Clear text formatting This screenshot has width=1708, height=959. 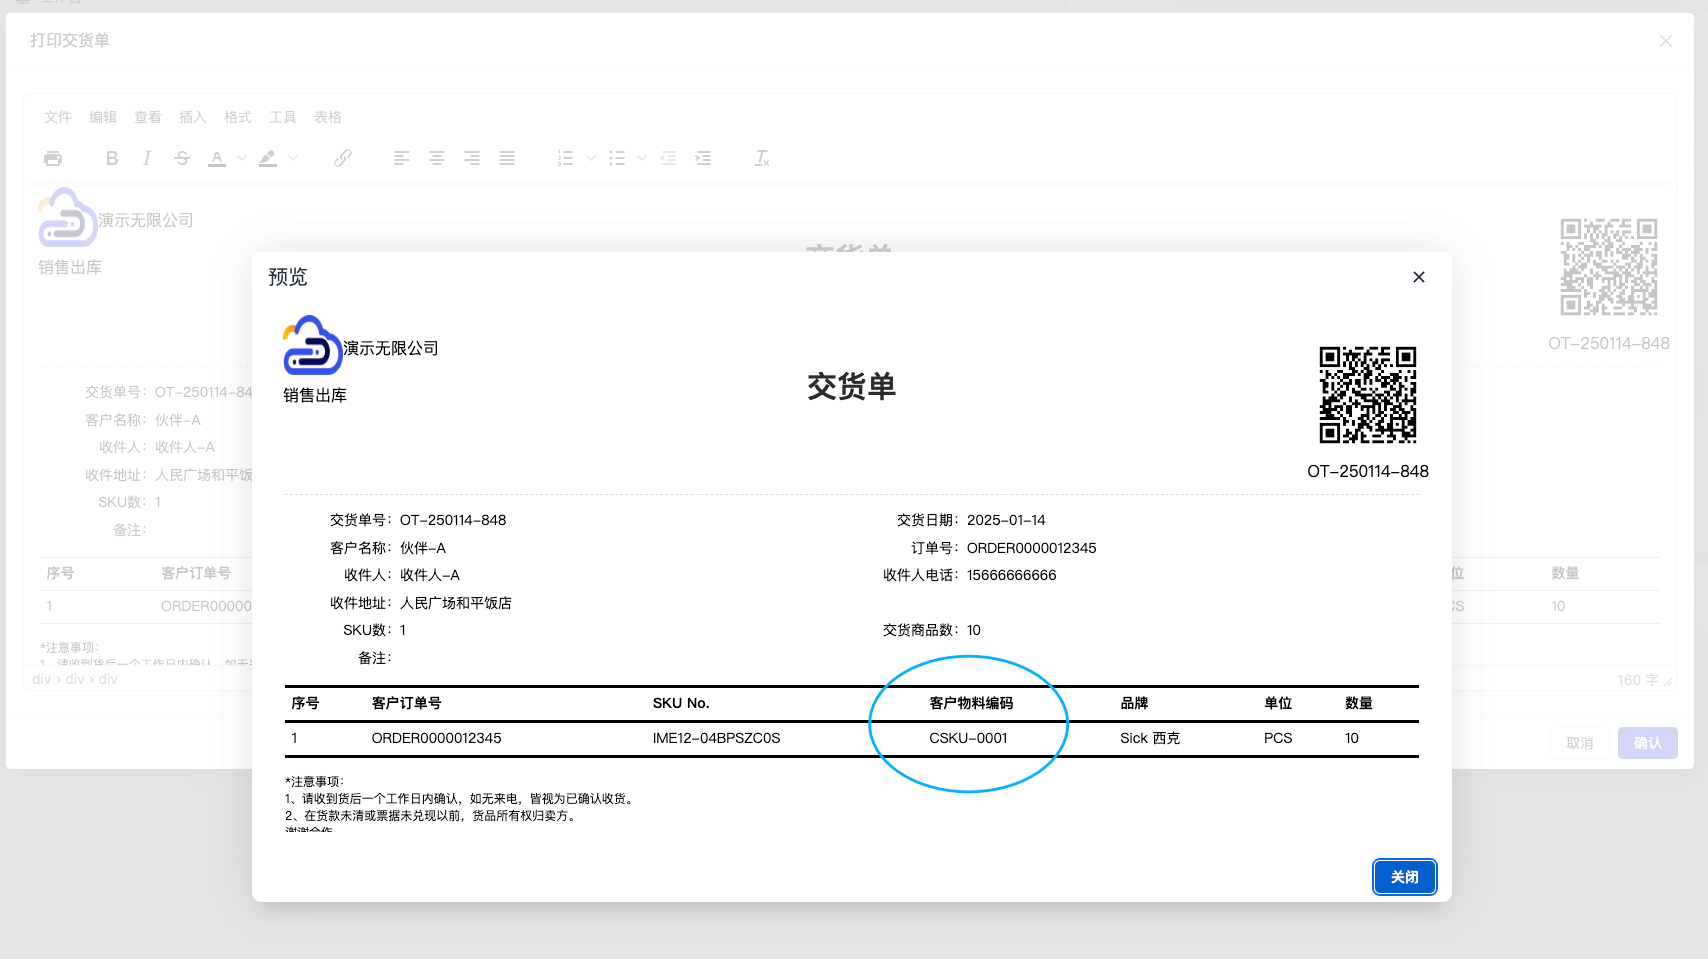tap(761, 157)
